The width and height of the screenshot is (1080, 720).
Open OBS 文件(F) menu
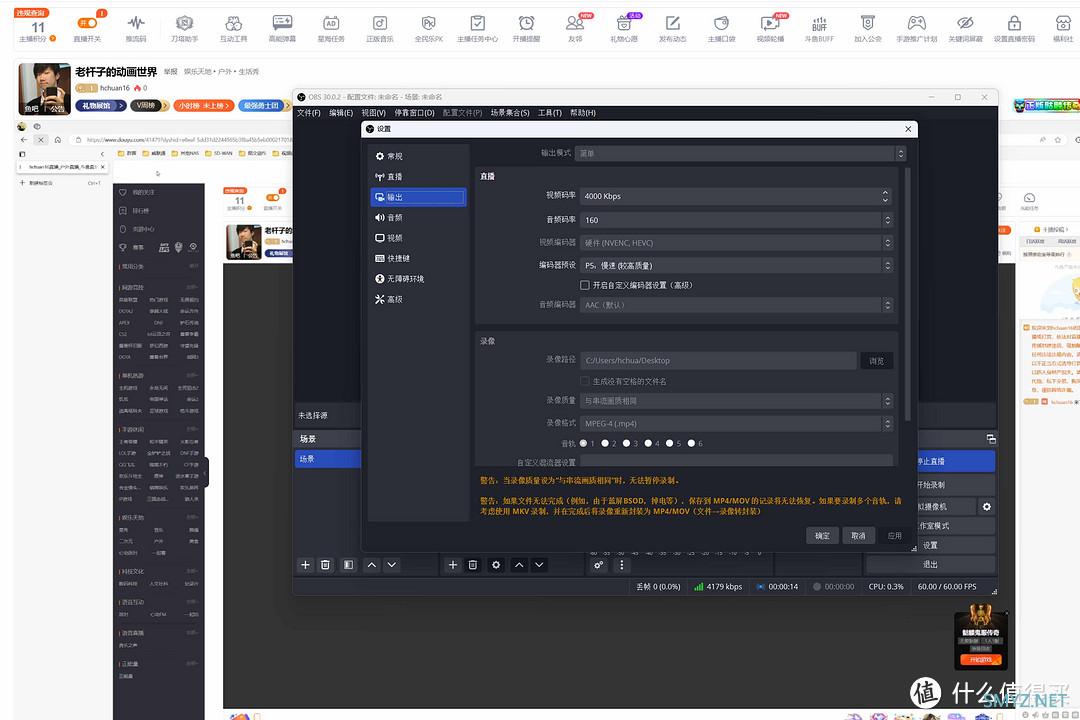point(309,113)
